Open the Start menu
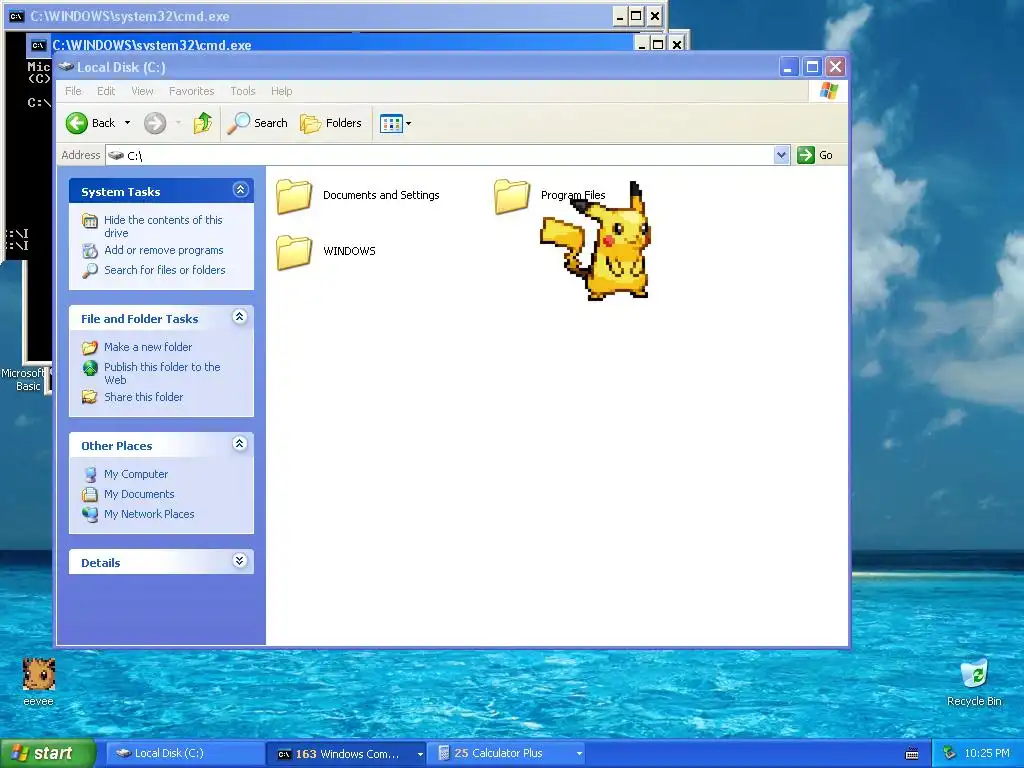The image size is (1024, 768). coord(47,753)
